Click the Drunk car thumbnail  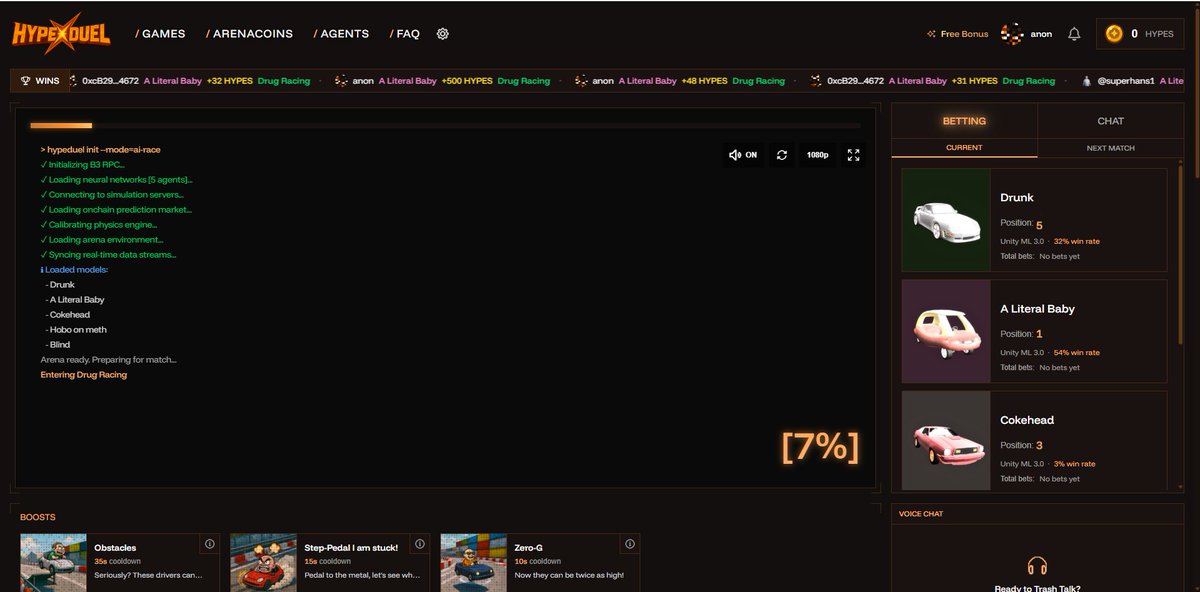coord(946,220)
